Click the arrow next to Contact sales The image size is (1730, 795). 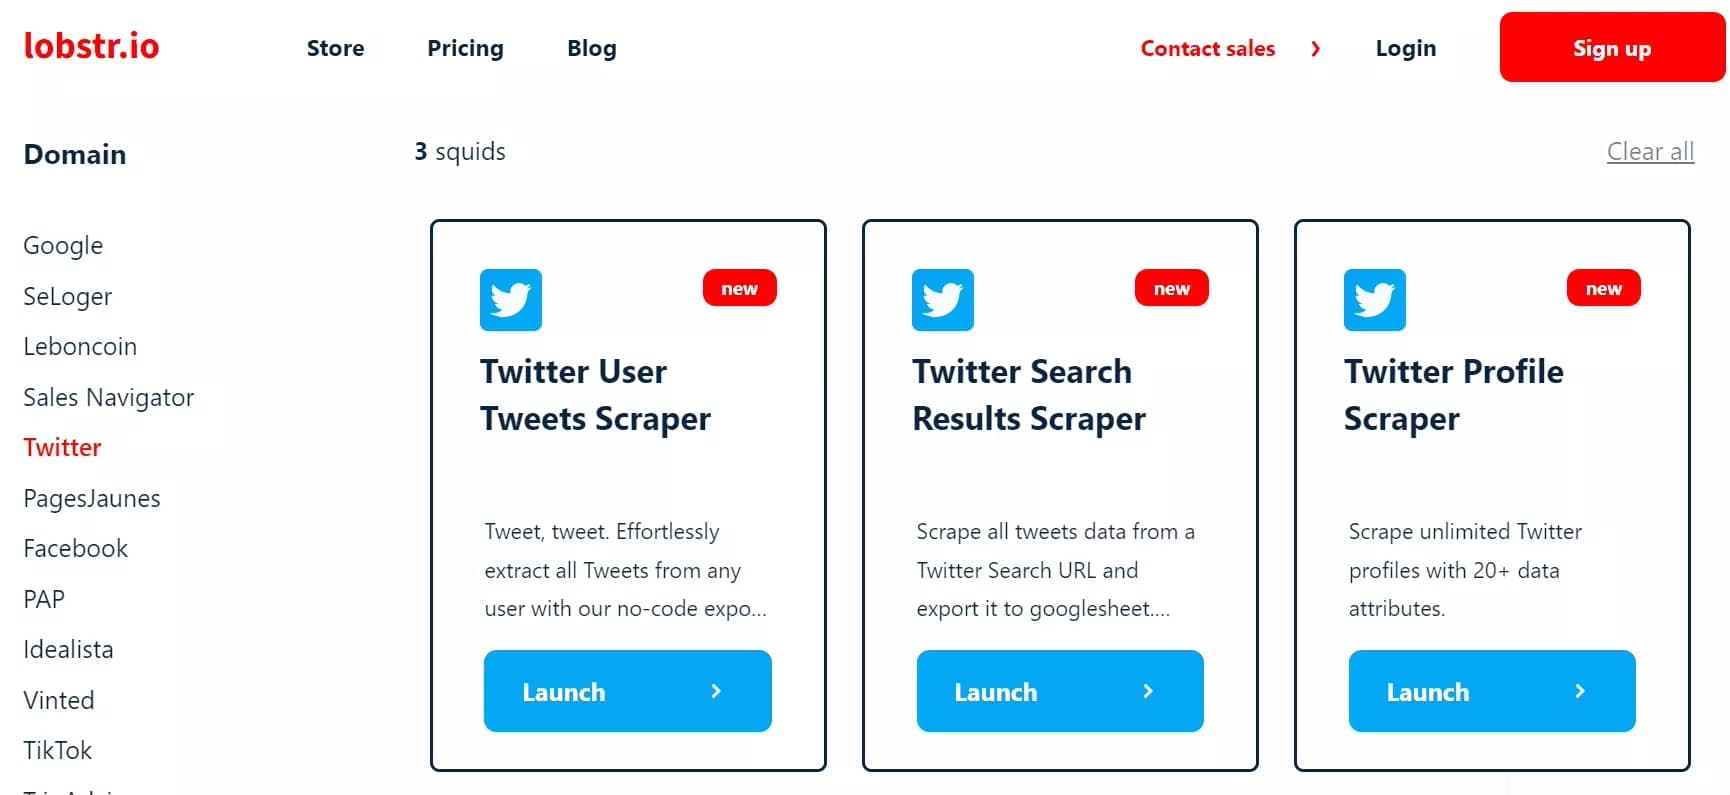pyautogui.click(x=1315, y=48)
